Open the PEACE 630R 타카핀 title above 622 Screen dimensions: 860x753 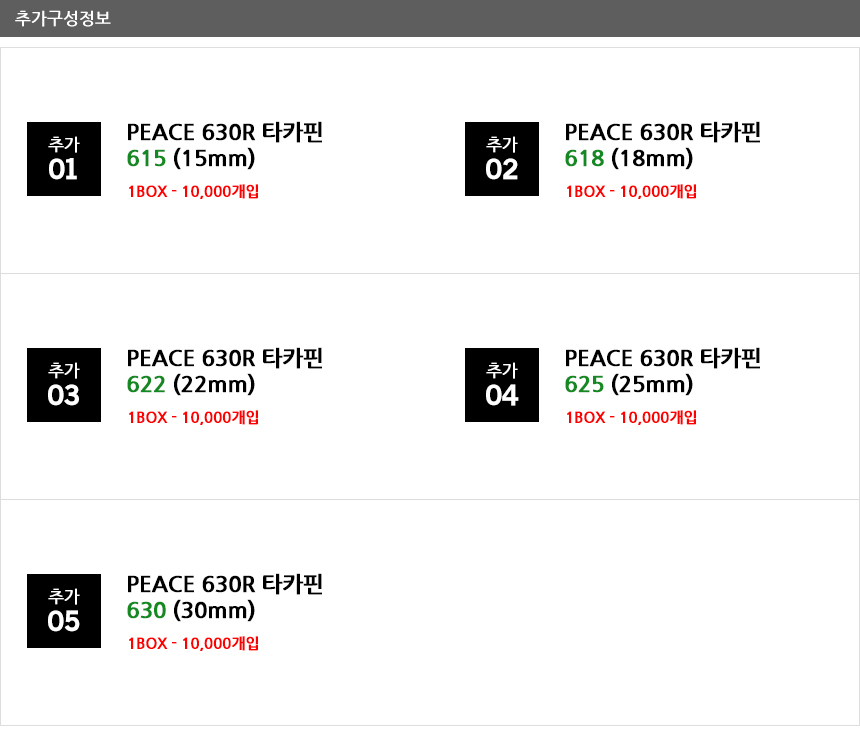pyautogui.click(x=225, y=358)
